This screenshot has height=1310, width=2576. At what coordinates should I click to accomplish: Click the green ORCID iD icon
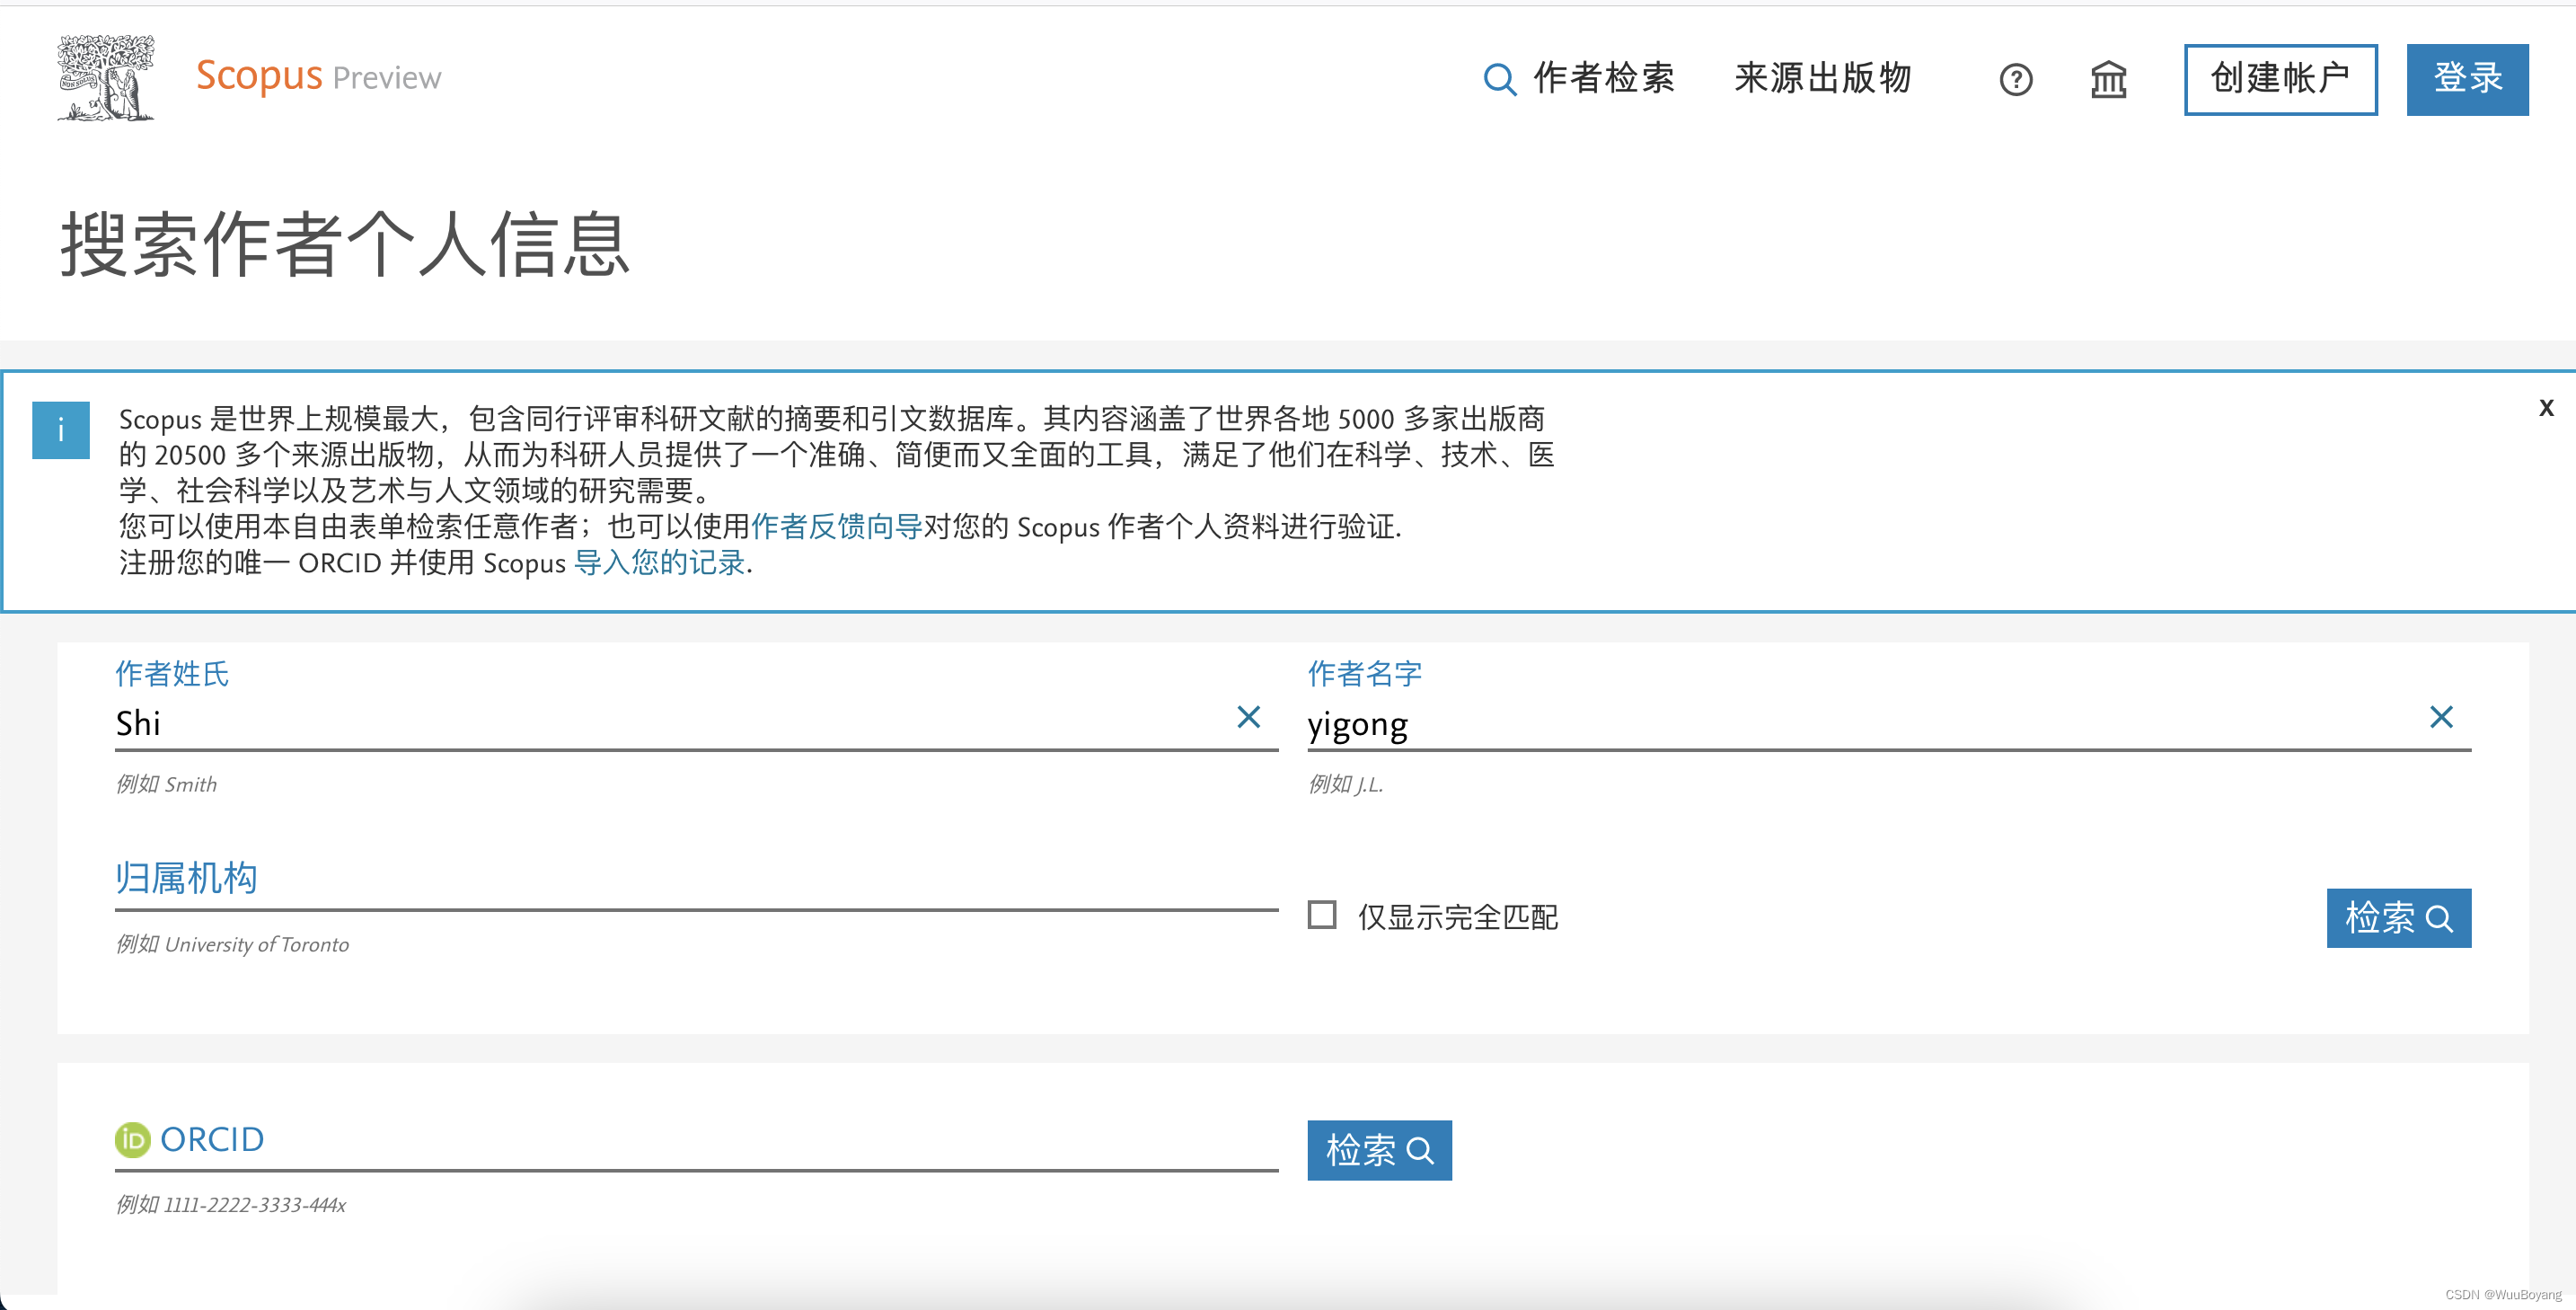point(132,1139)
